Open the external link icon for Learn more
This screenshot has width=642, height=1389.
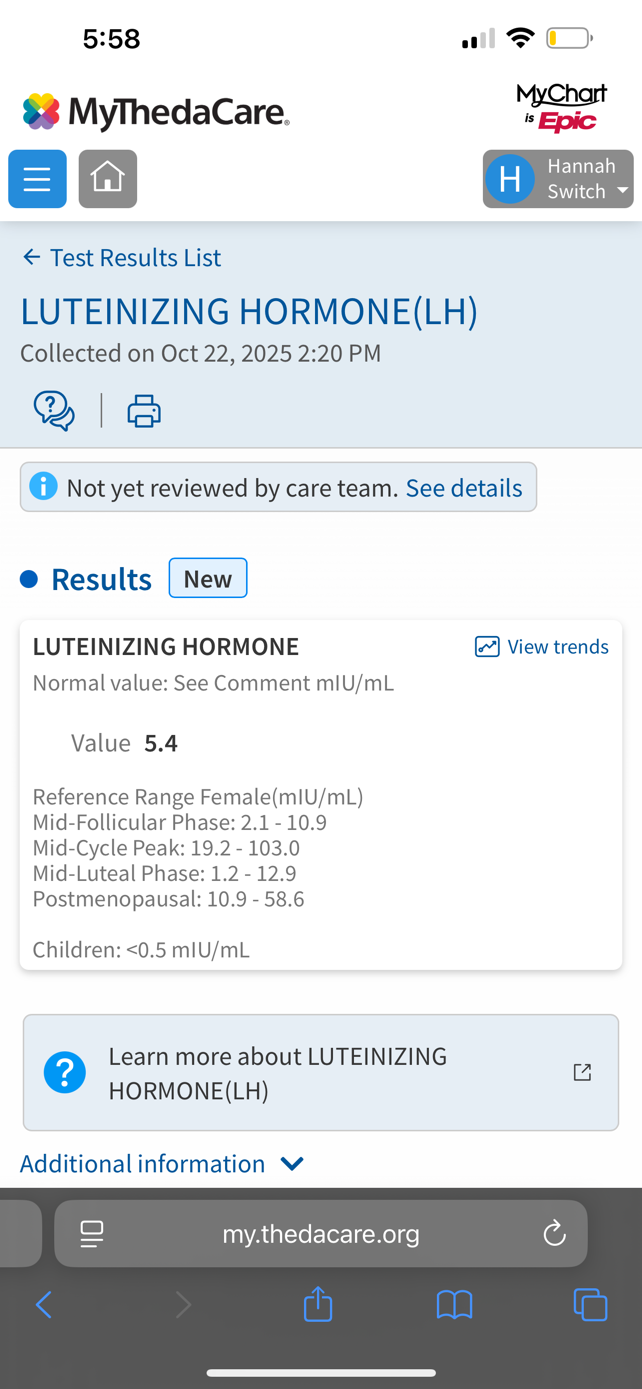coord(582,1072)
